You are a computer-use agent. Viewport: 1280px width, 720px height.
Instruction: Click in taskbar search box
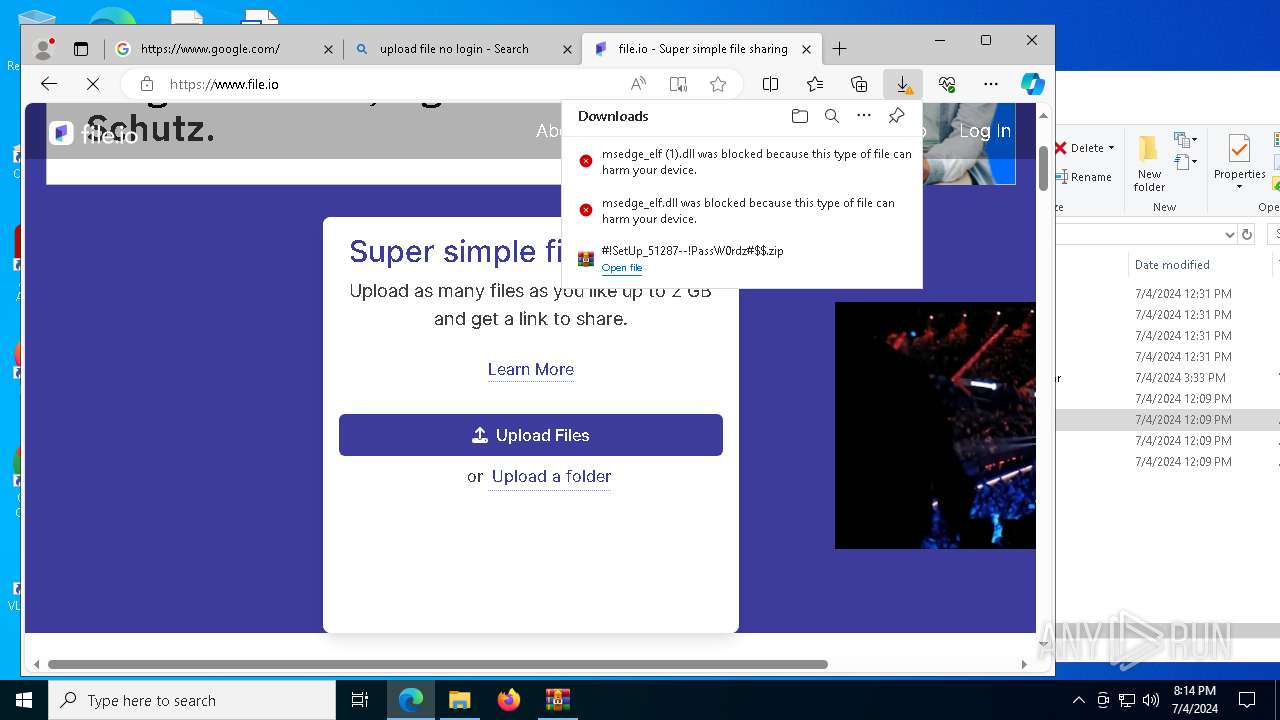pyautogui.click(x=192, y=700)
